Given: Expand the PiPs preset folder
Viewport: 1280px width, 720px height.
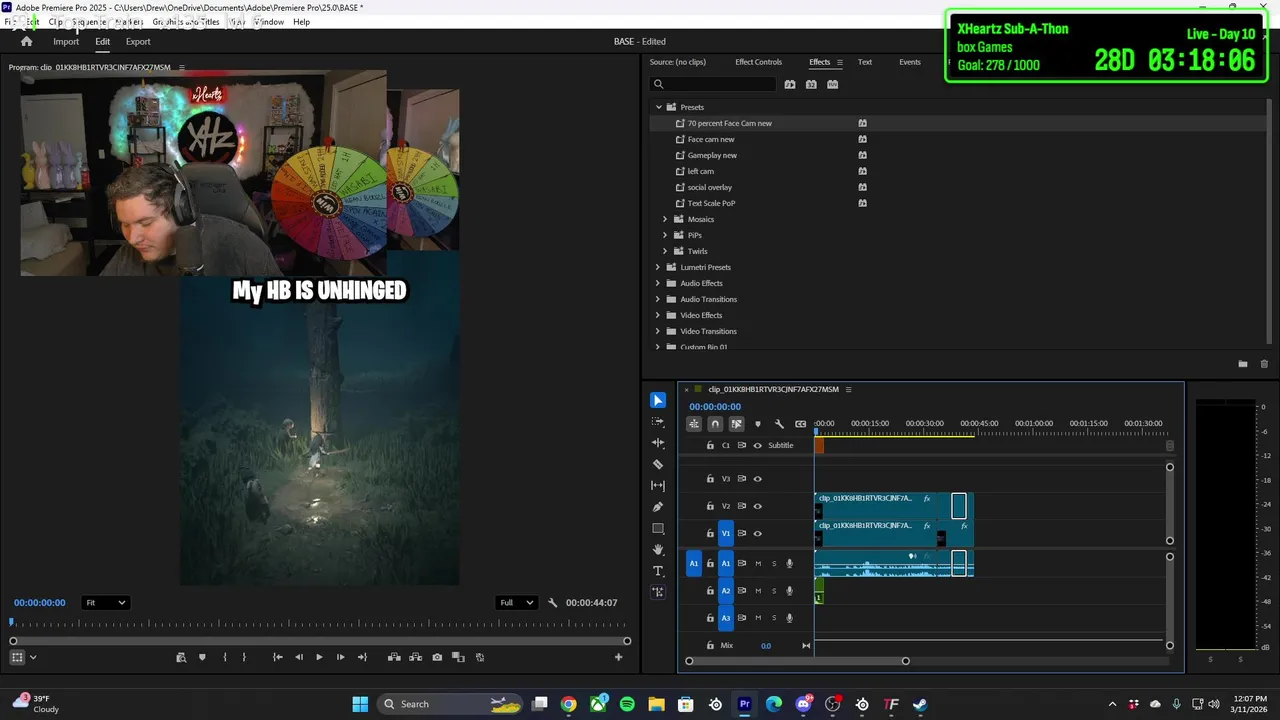Looking at the screenshot, I should click(x=665, y=235).
